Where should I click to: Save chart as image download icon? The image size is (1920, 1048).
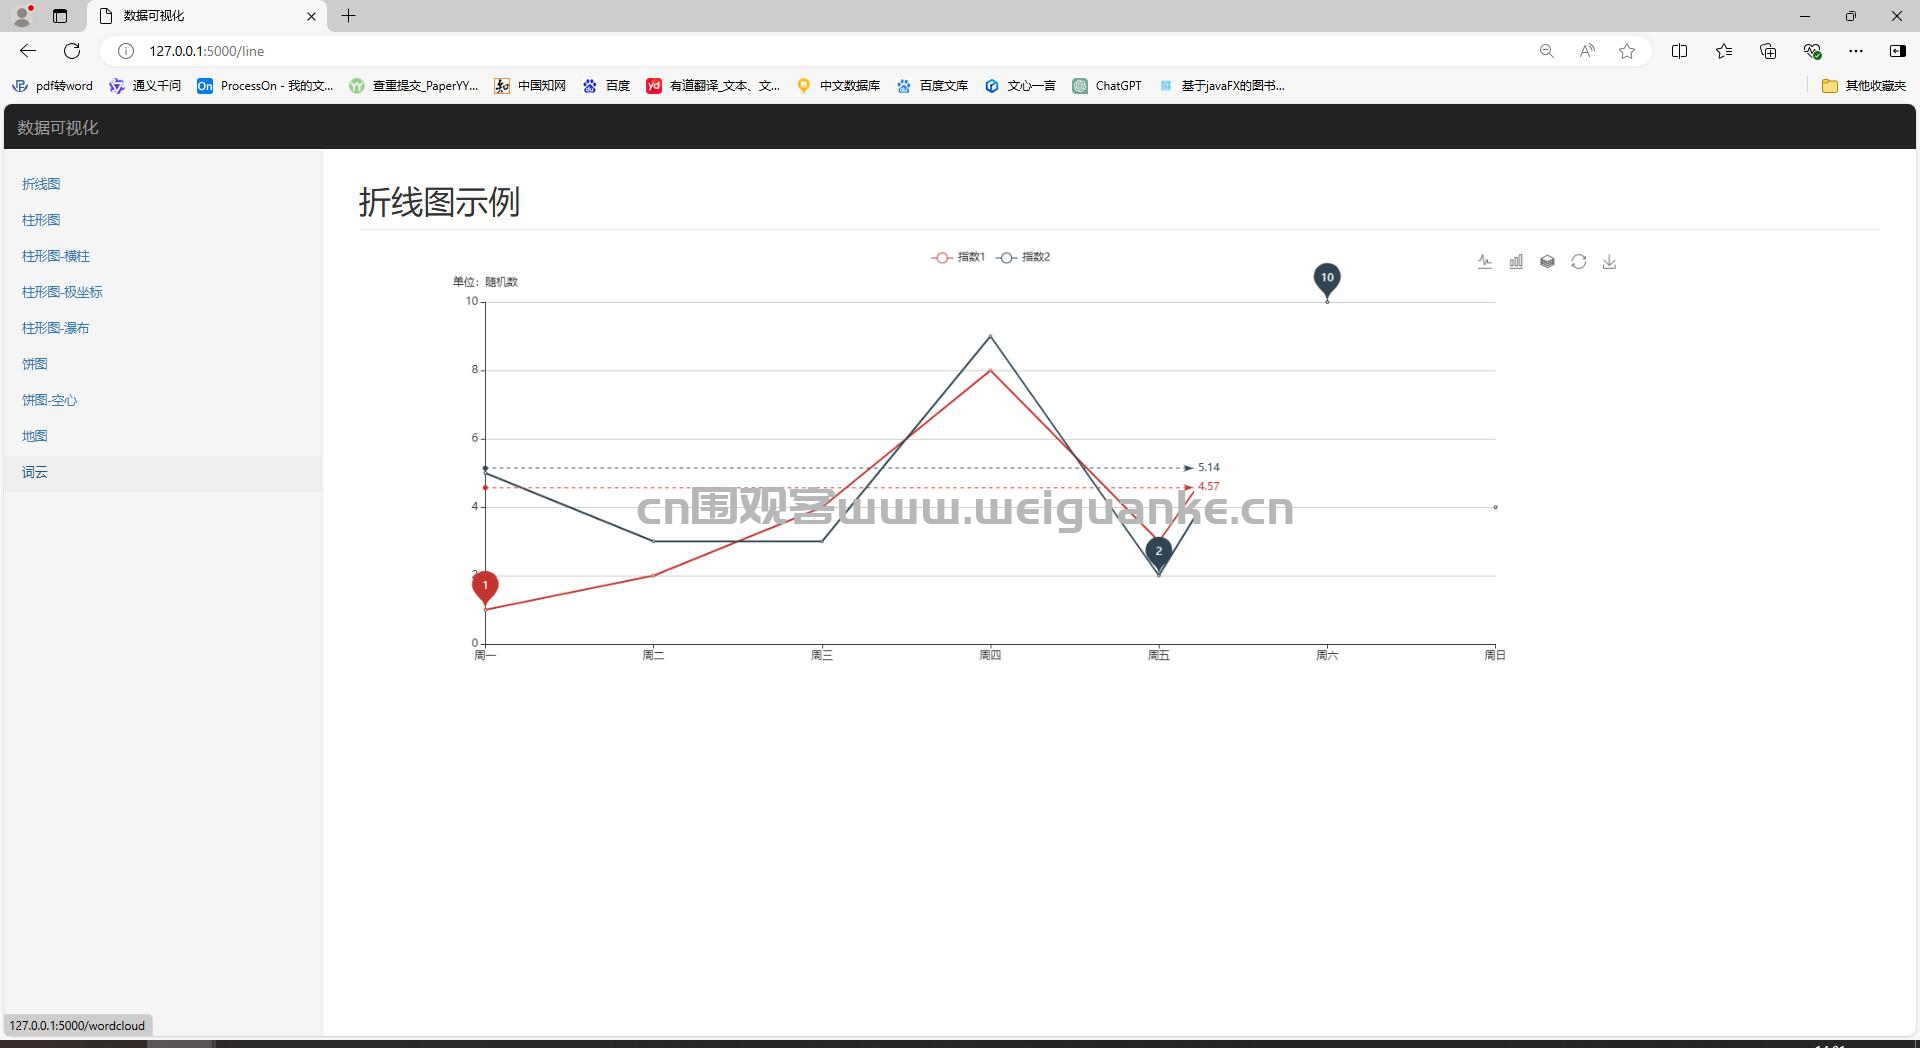(1609, 261)
